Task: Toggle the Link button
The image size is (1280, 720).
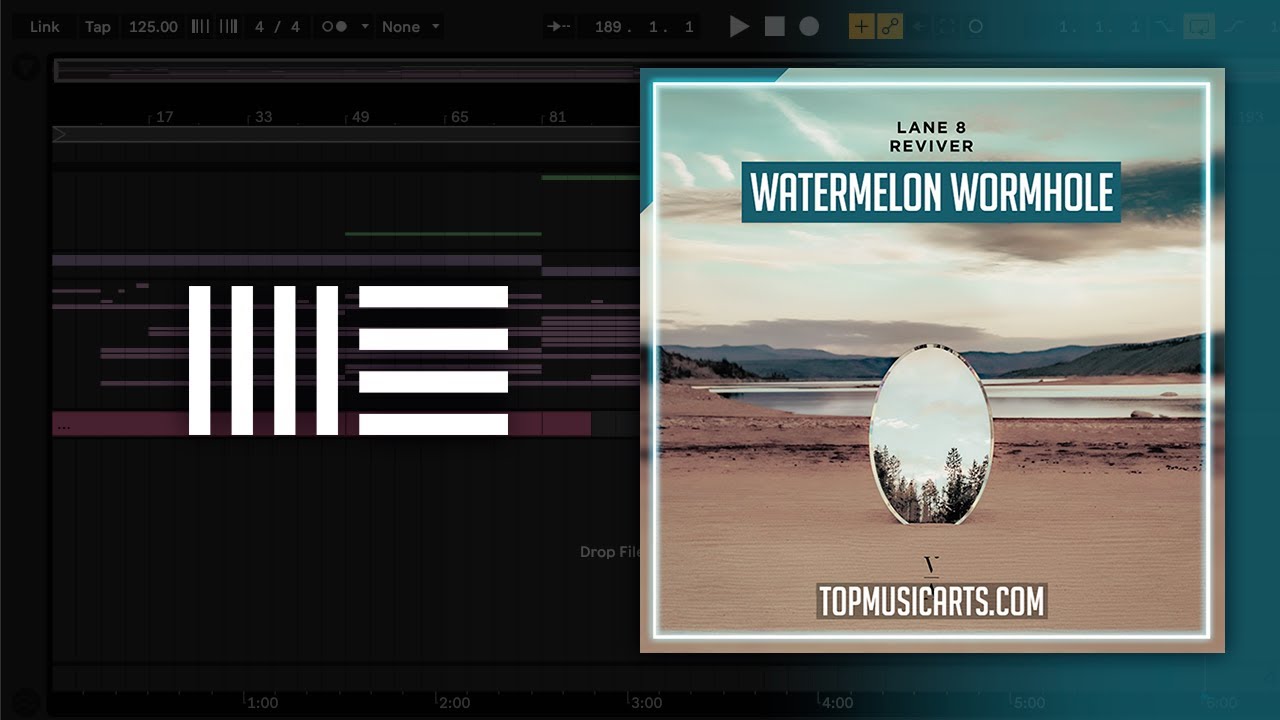Action: click(x=44, y=27)
